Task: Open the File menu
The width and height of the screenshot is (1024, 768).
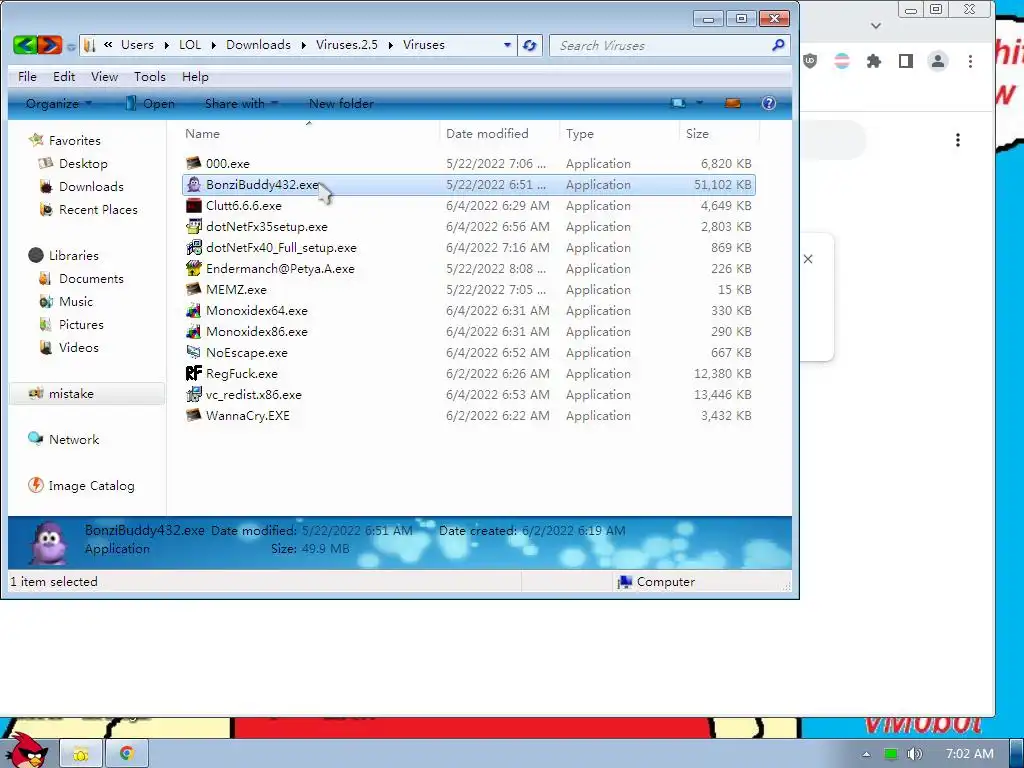Action: (27, 76)
